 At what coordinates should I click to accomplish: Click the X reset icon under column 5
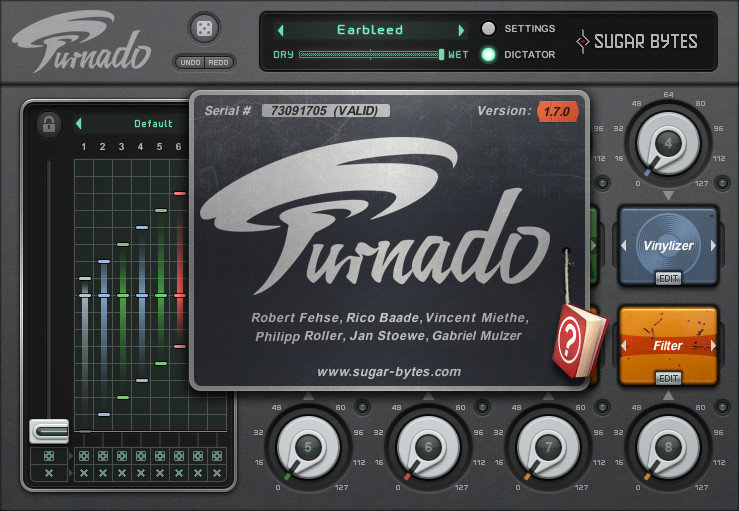[160, 473]
